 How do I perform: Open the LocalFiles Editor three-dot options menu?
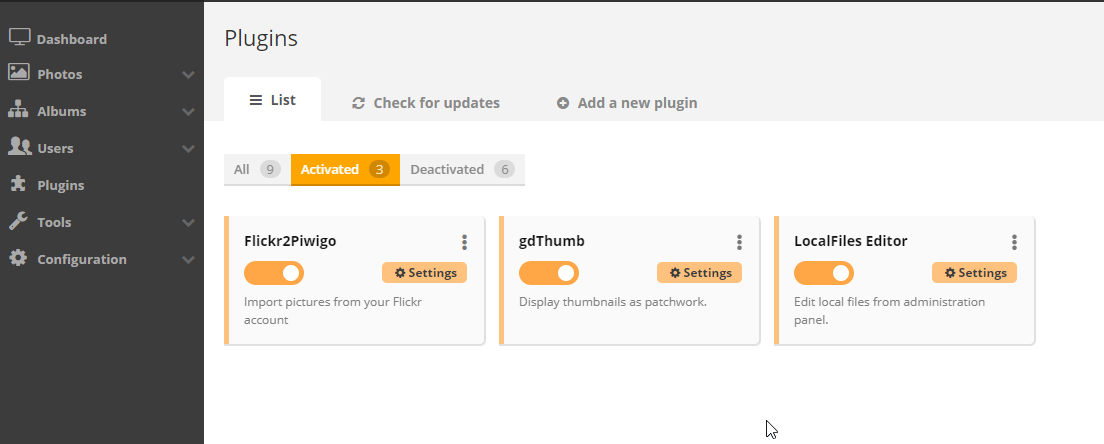click(x=1015, y=242)
